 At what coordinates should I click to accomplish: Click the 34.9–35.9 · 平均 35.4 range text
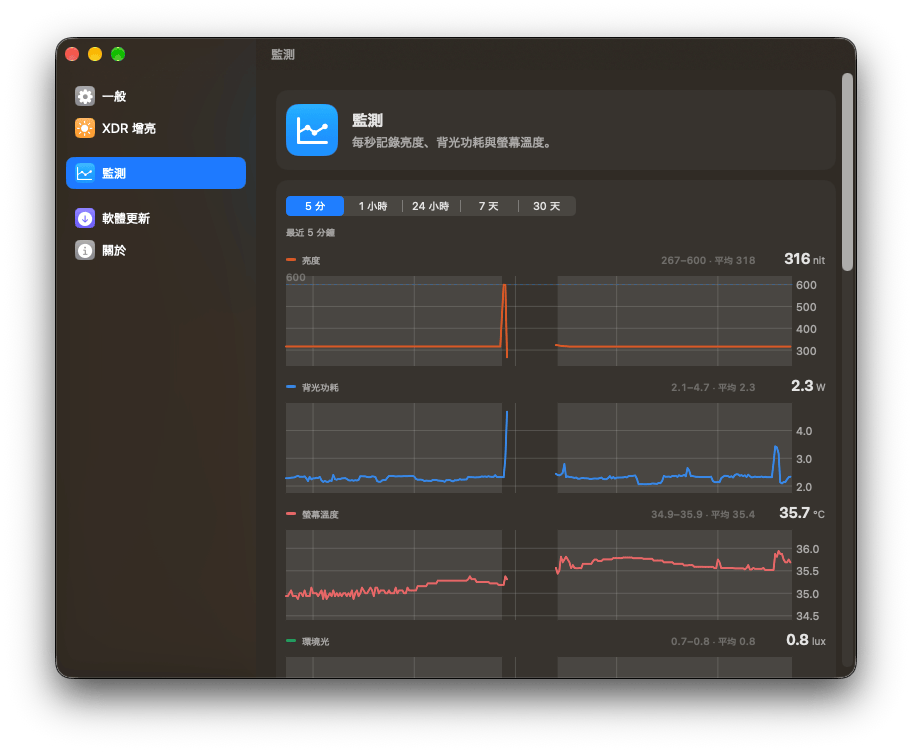click(703, 514)
